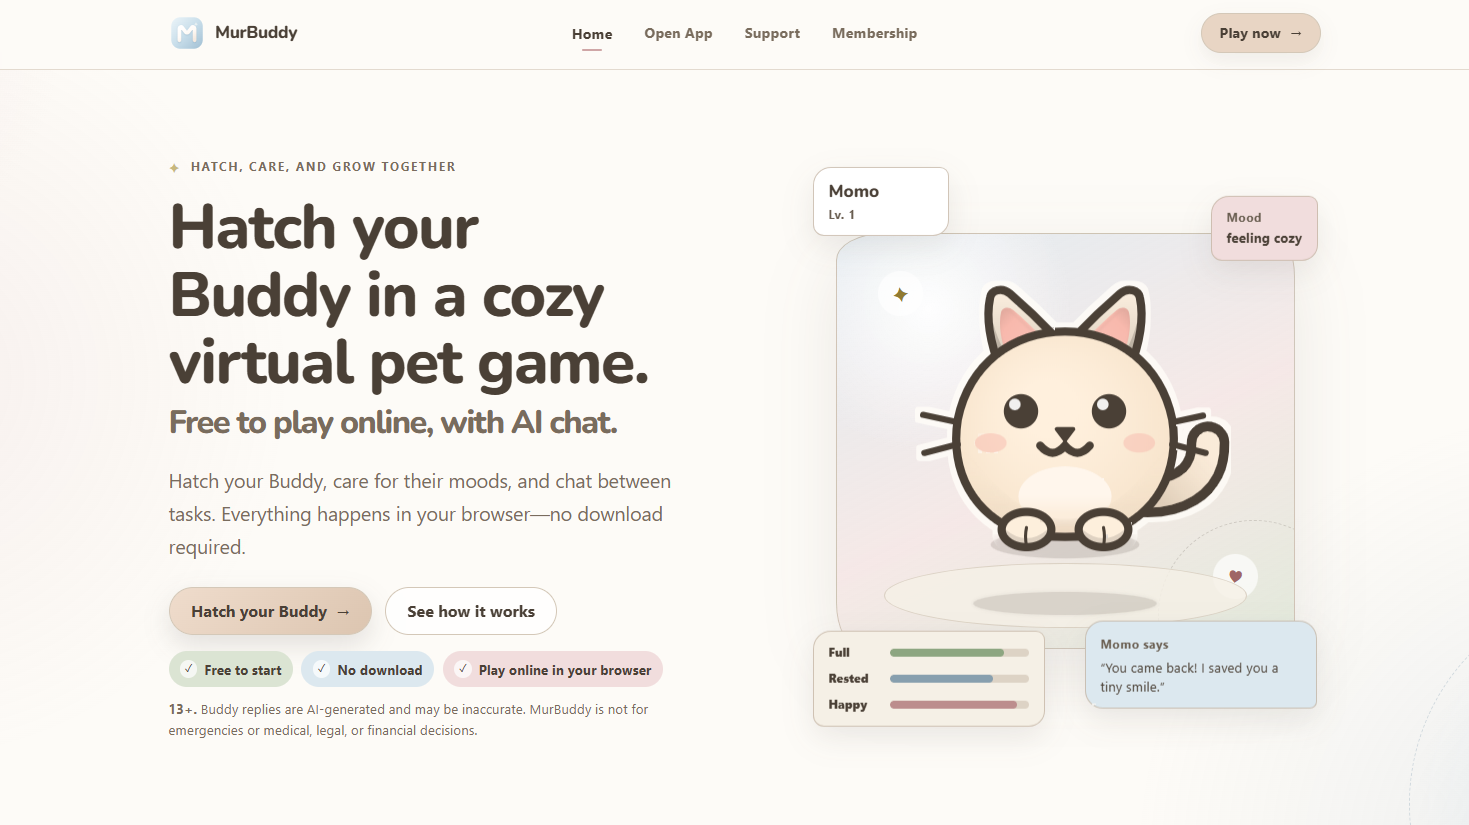Screen dimensions: 1469x825
Task: Click the checkmark on No download
Action: pos(321,669)
